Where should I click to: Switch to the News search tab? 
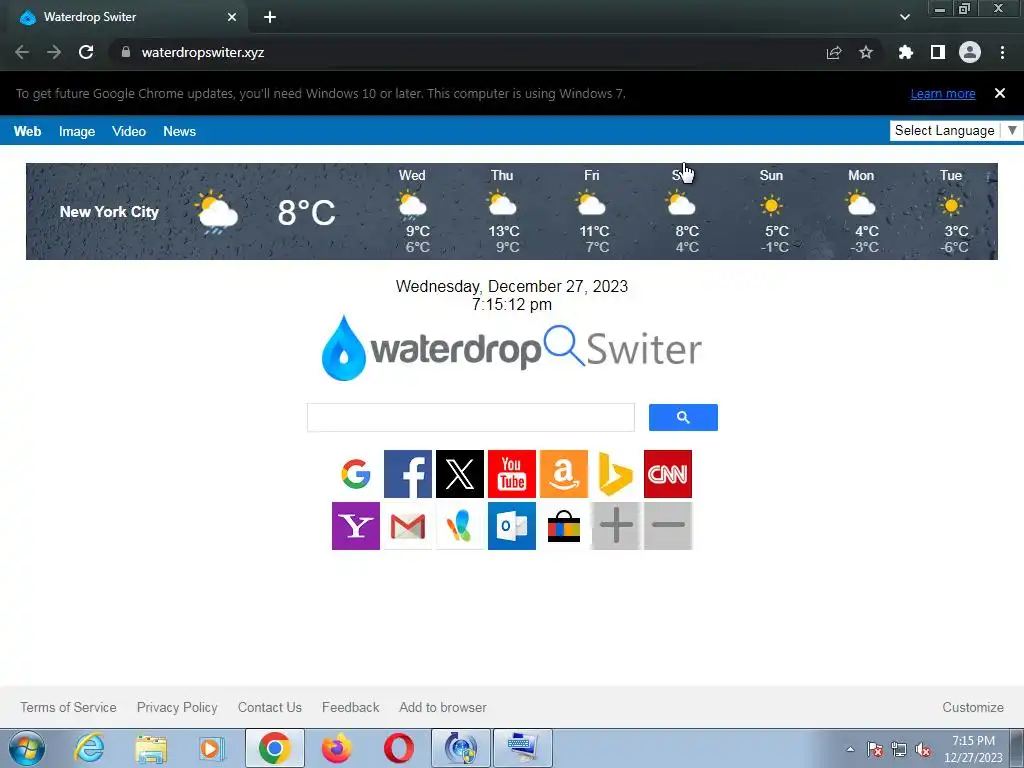pos(180,131)
